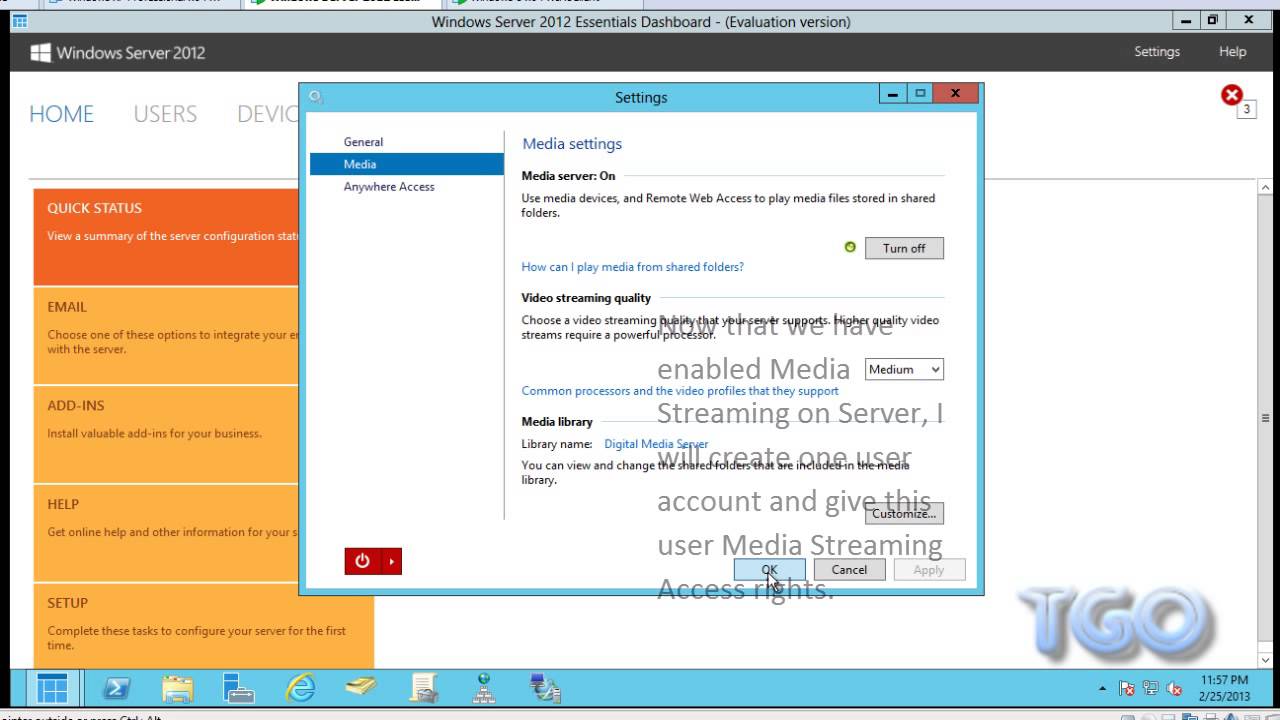Open the HOME tab of Dashboard

[61, 114]
